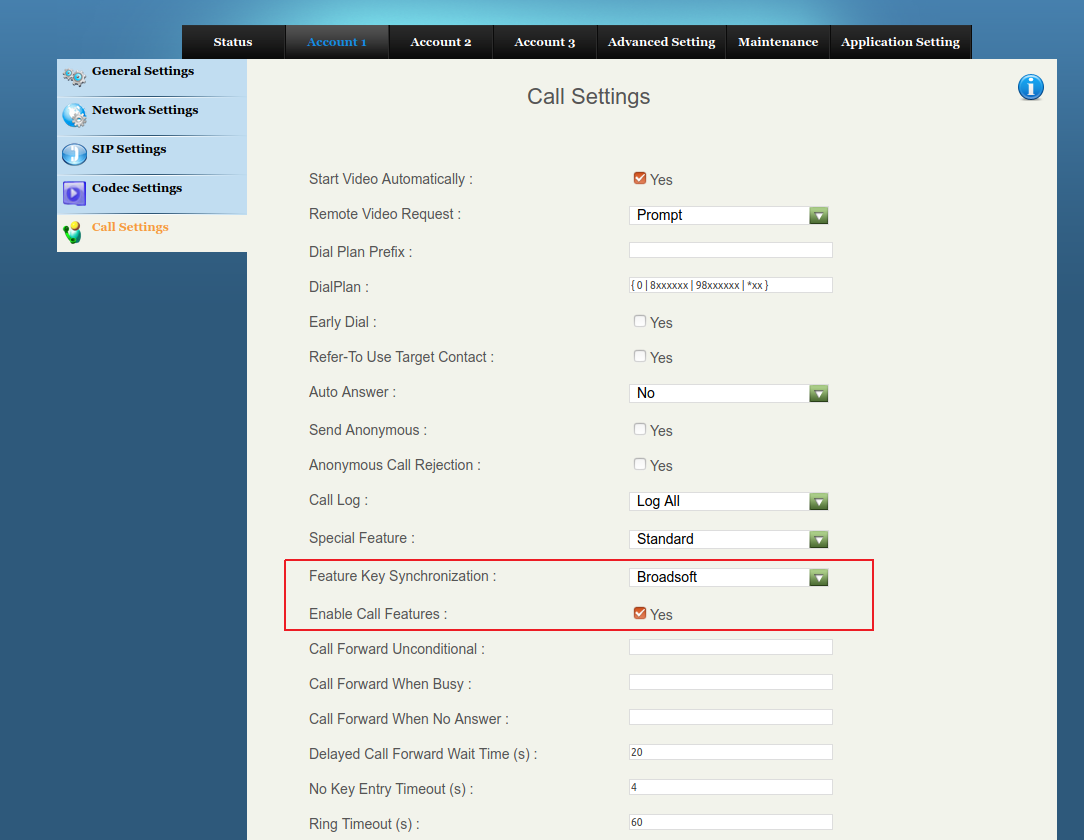Enable the Early Dial checkbox
This screenshot has height=840, width=1084.
[640, 322]
